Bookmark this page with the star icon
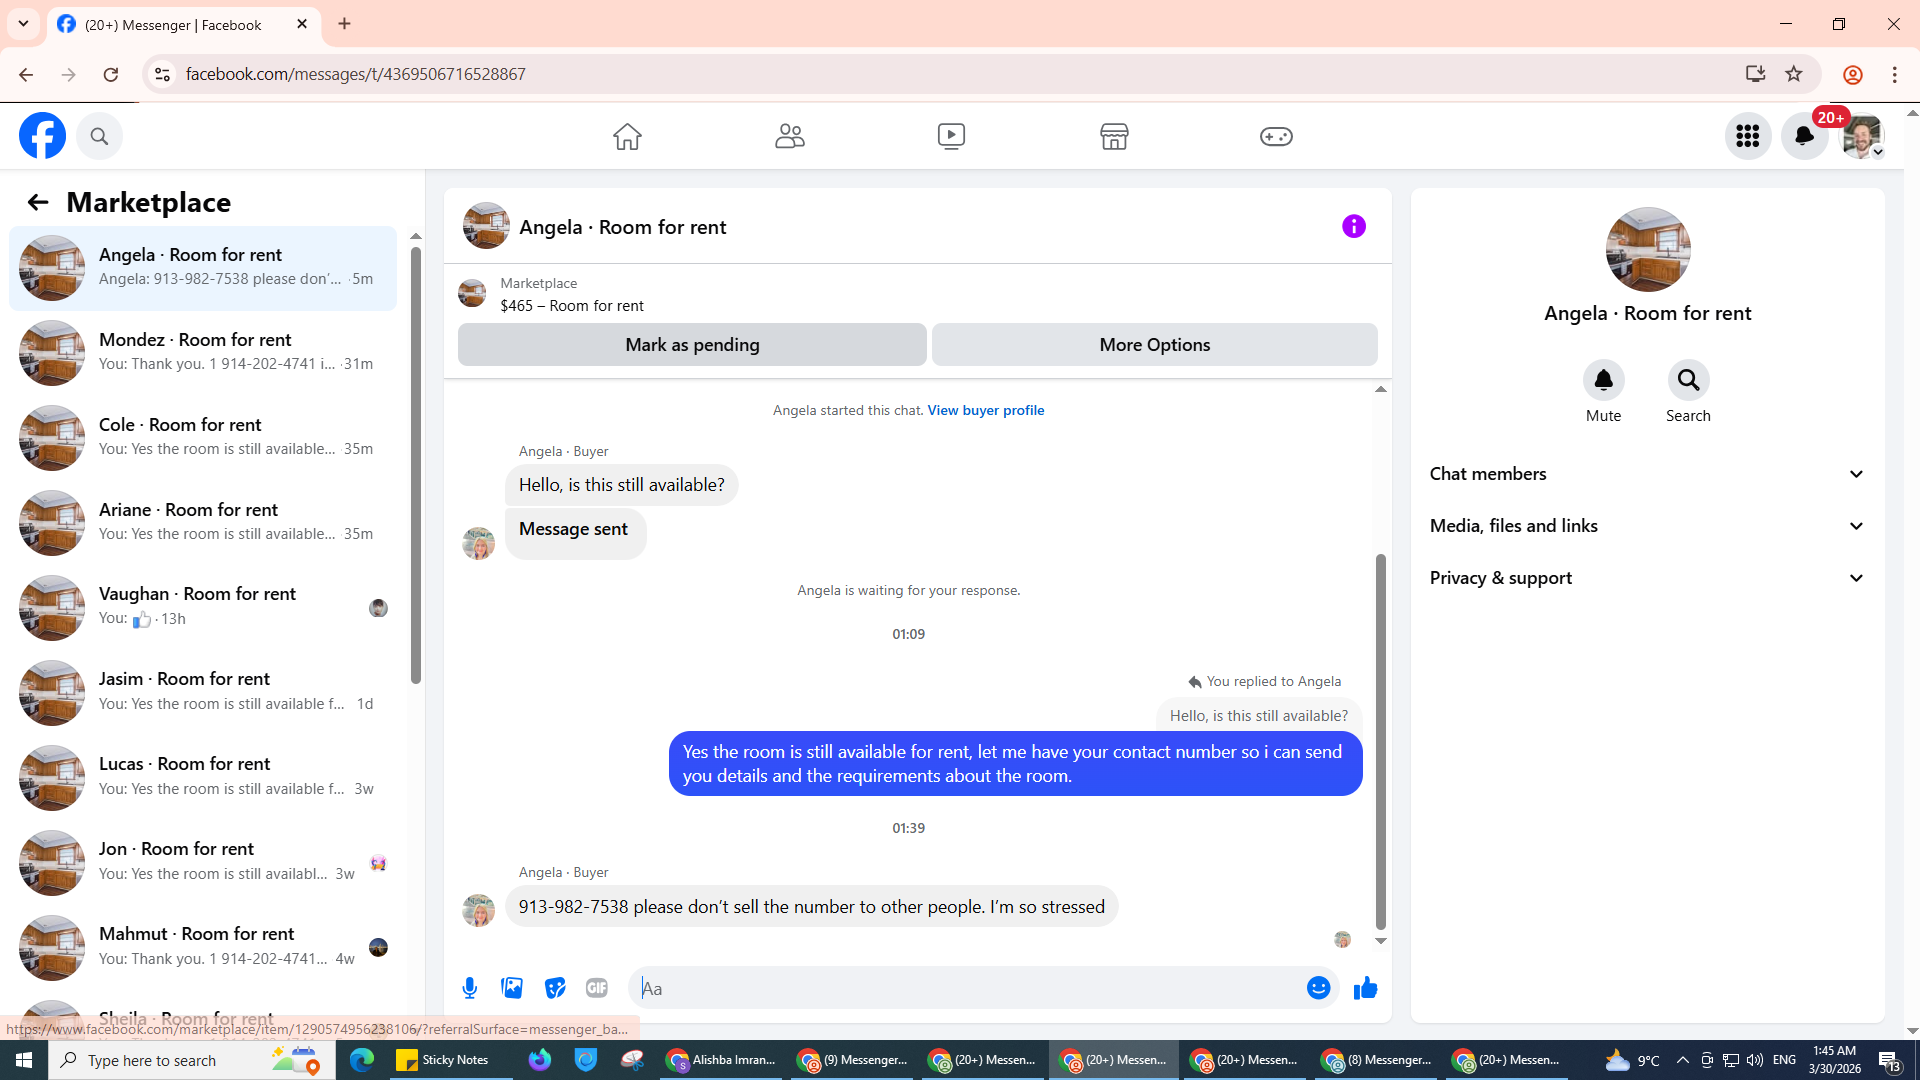 [1794, 74]
